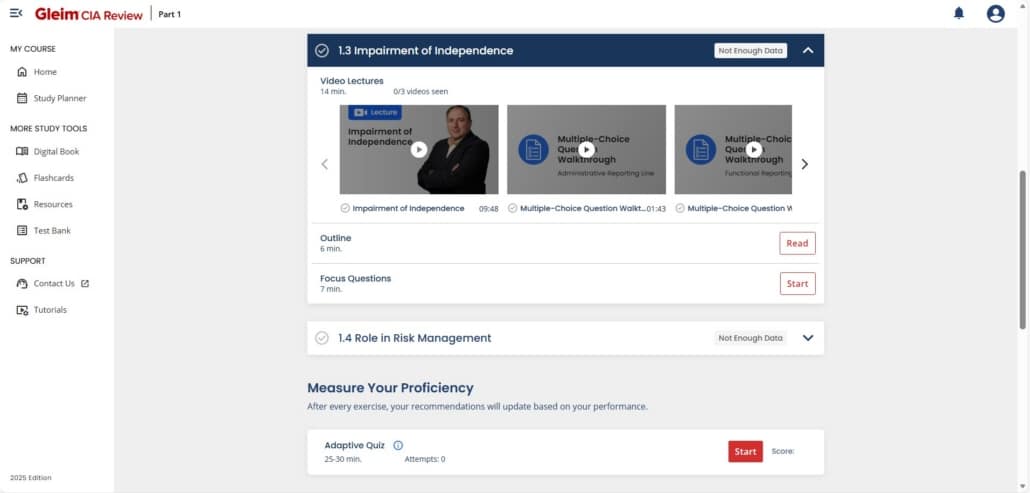Viewport: 1030px width, 493px height.
Task: Play the Functional Reporting walkthrough video
Action: coord(753,150)
